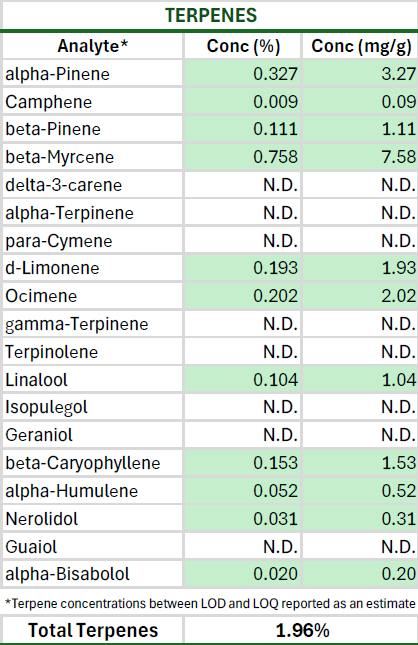The width and height of the screenshot is (418, 645).
Task: Click the alpha-Bisabolol 0.020 cell
Action: pyautogui.click(x=242, y=574)
